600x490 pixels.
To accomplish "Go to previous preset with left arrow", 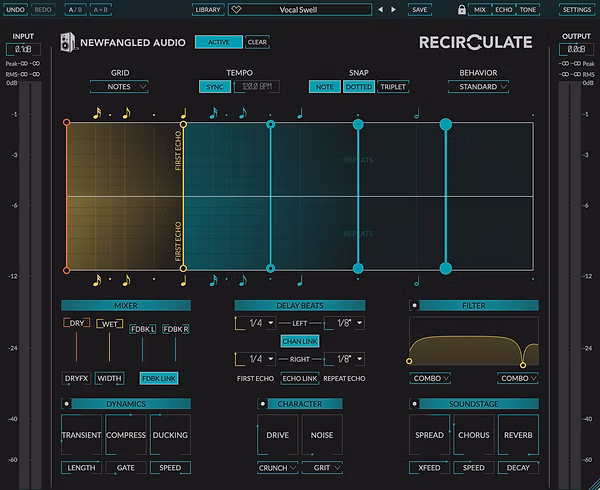I will coord(380,10).
